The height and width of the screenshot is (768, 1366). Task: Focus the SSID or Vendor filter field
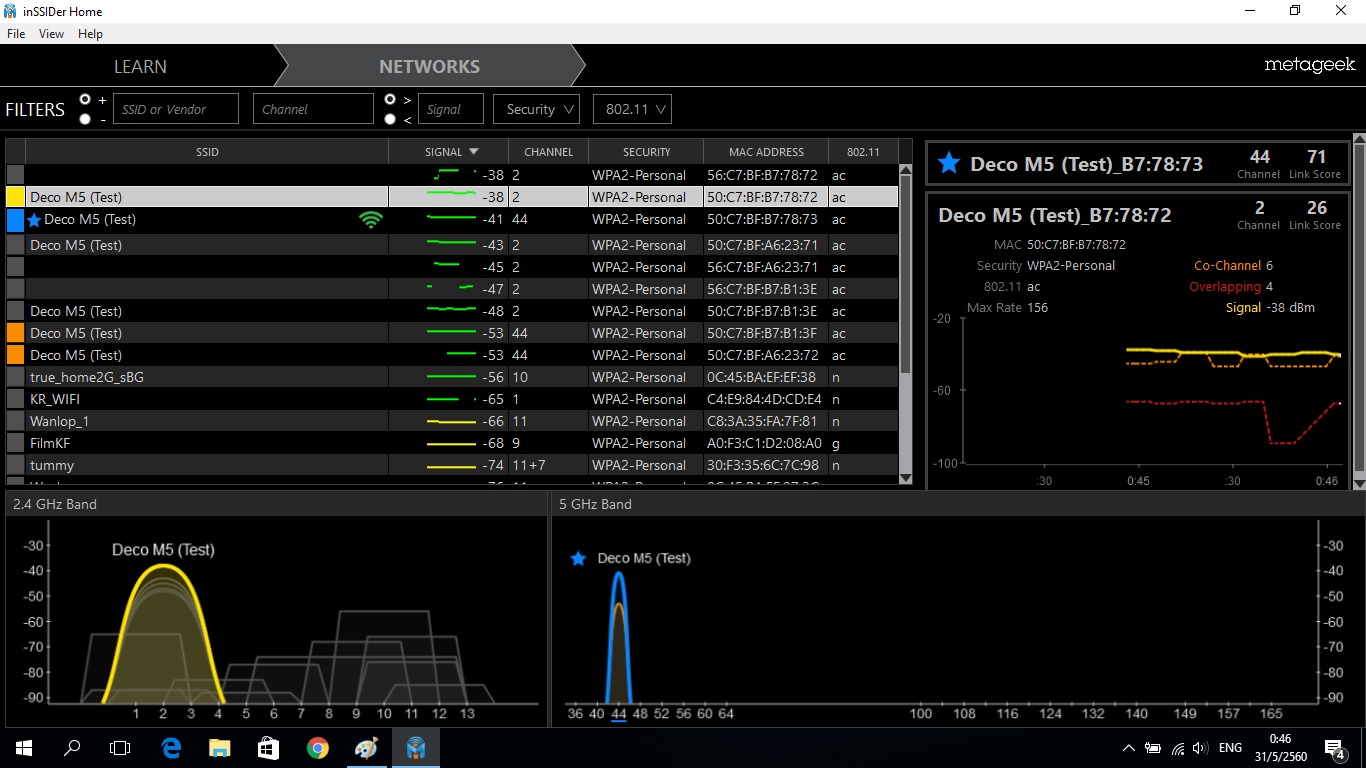coord(176,109)
